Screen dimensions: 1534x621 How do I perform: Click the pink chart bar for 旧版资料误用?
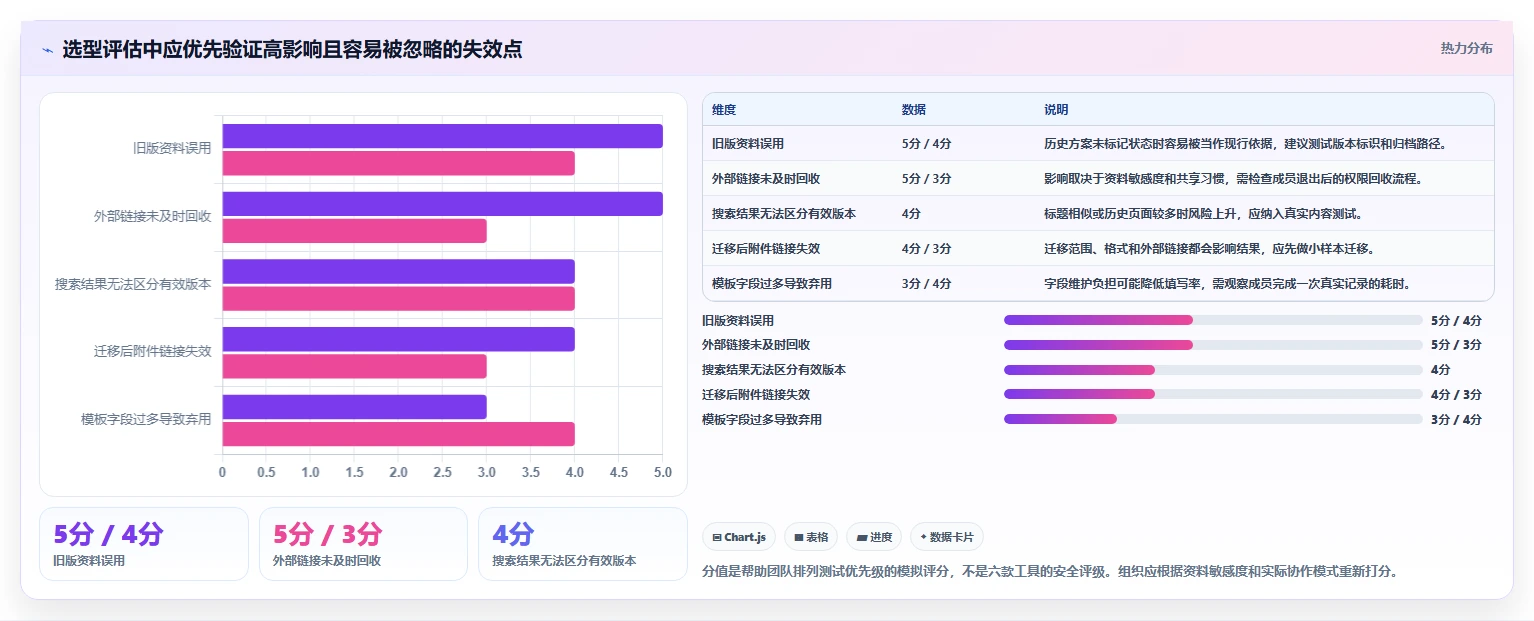398,163
